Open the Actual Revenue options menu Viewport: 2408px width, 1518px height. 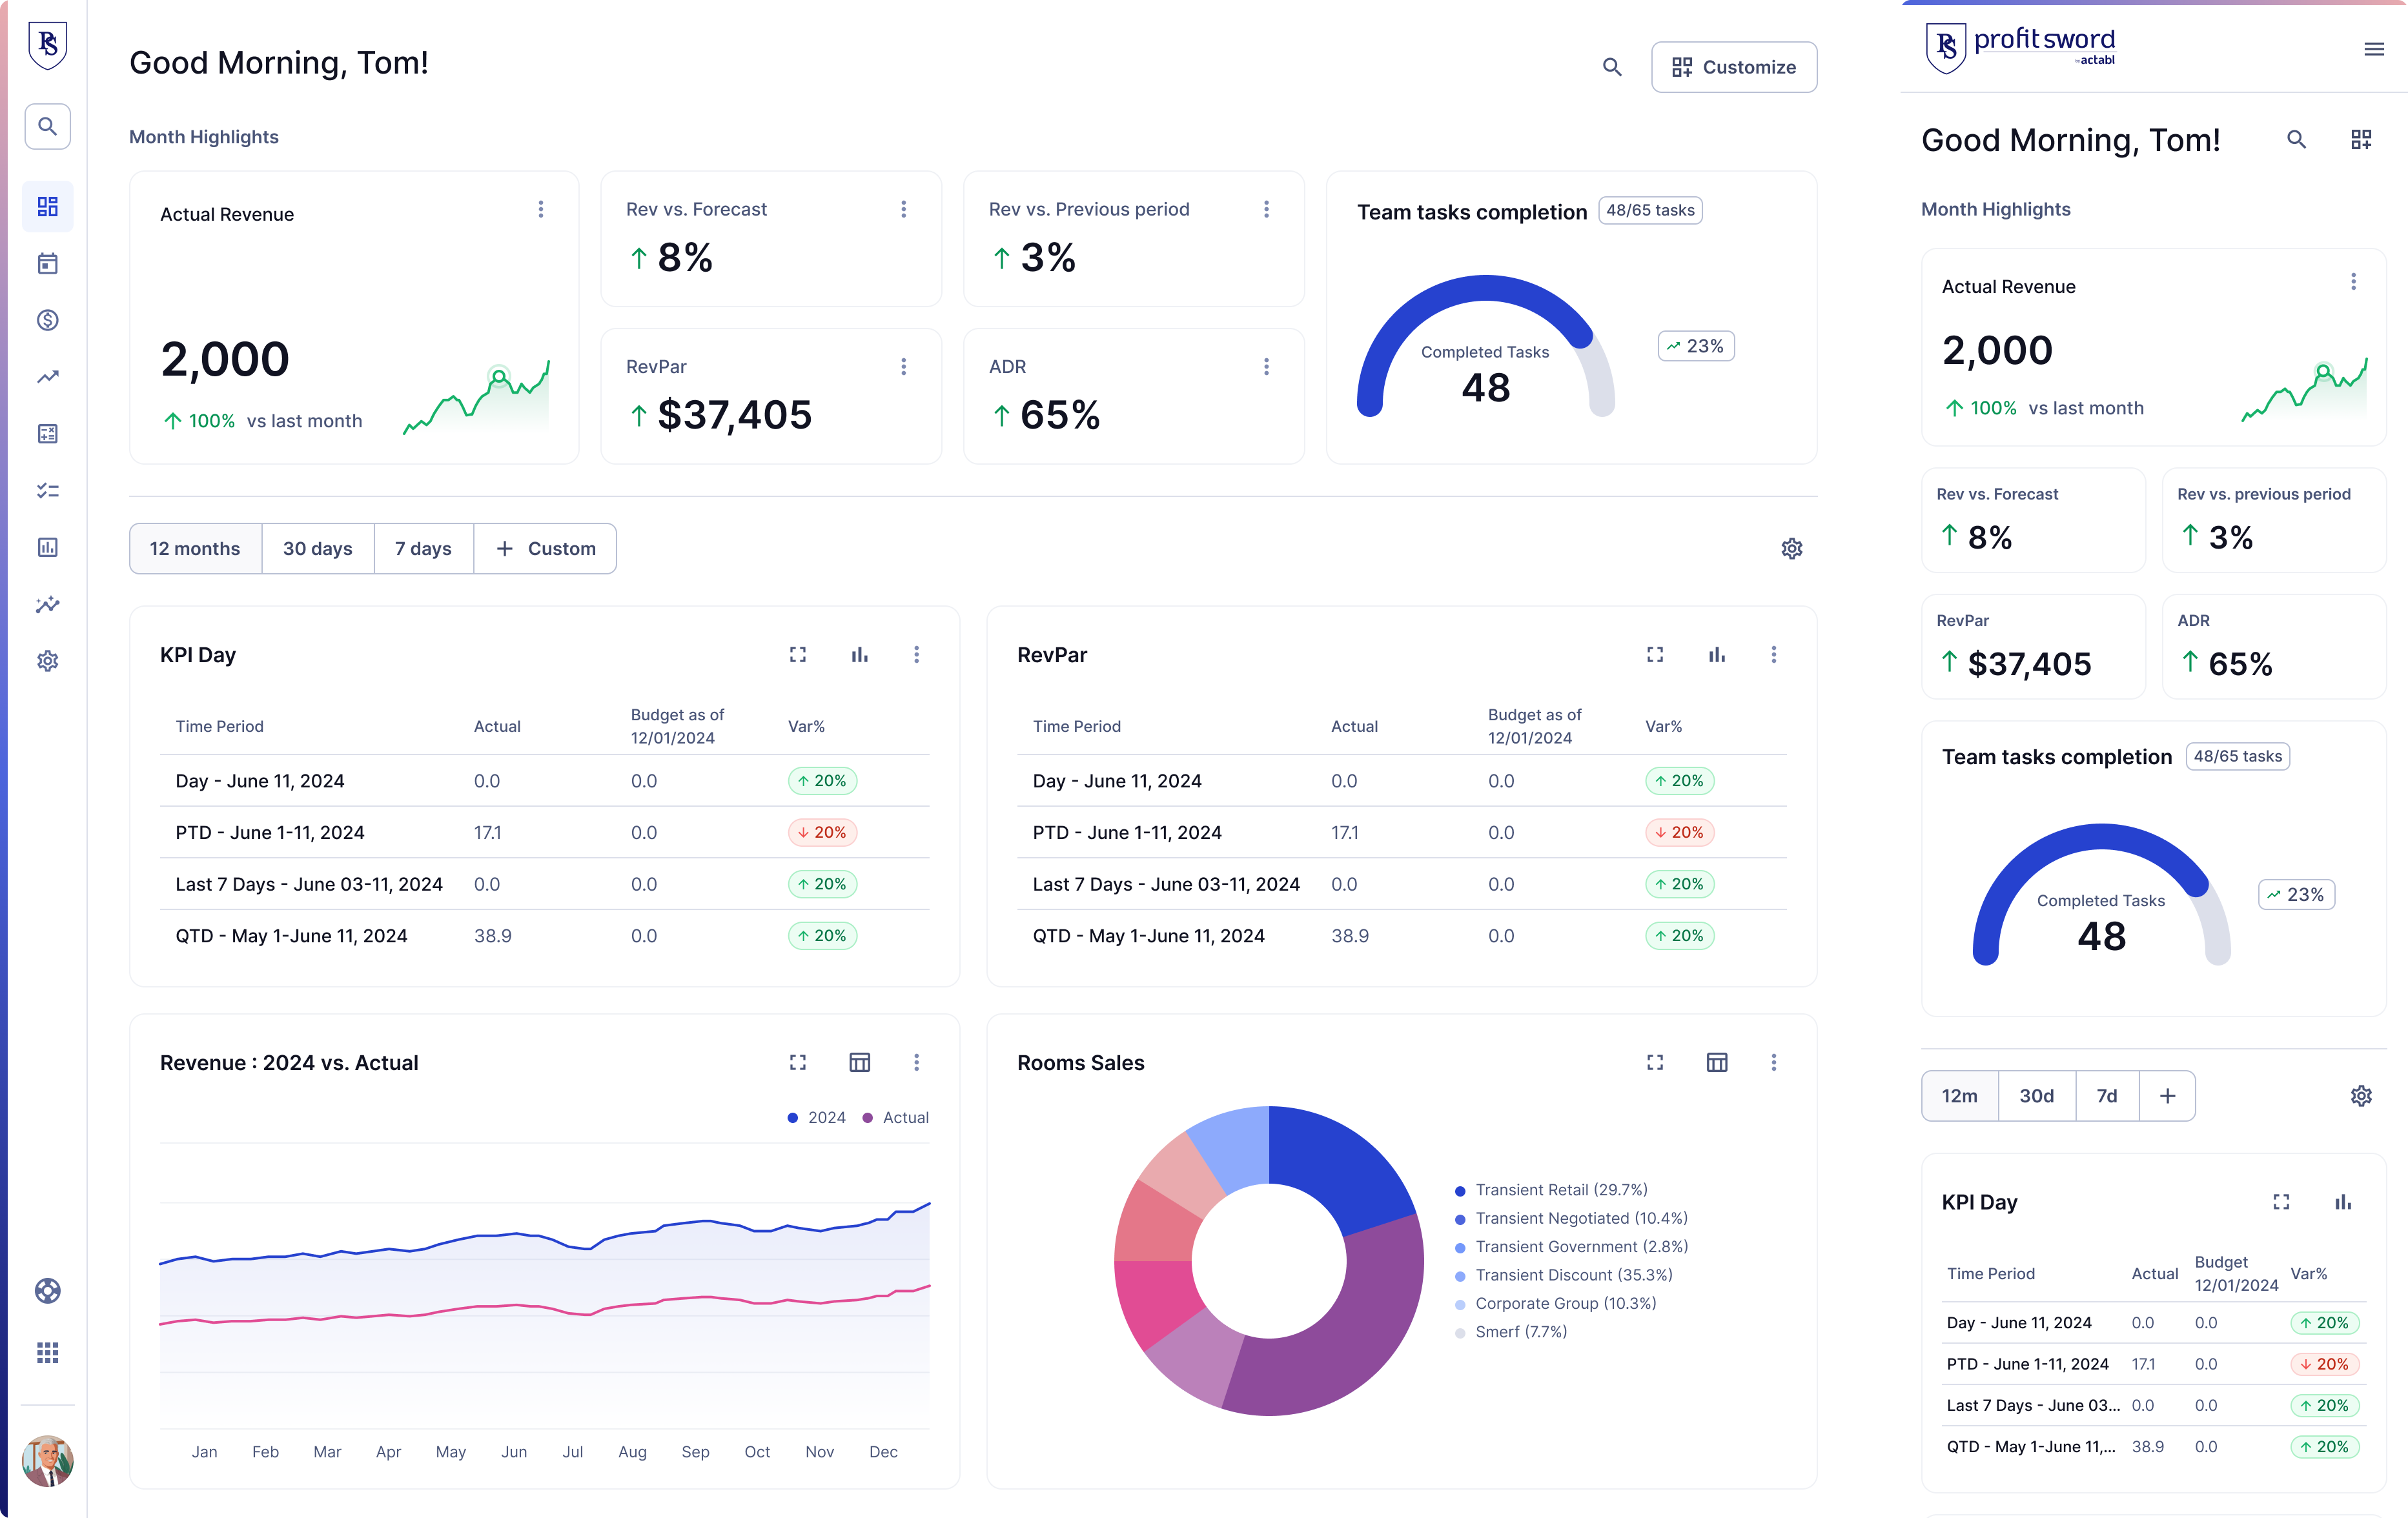[x=541, y=209]
